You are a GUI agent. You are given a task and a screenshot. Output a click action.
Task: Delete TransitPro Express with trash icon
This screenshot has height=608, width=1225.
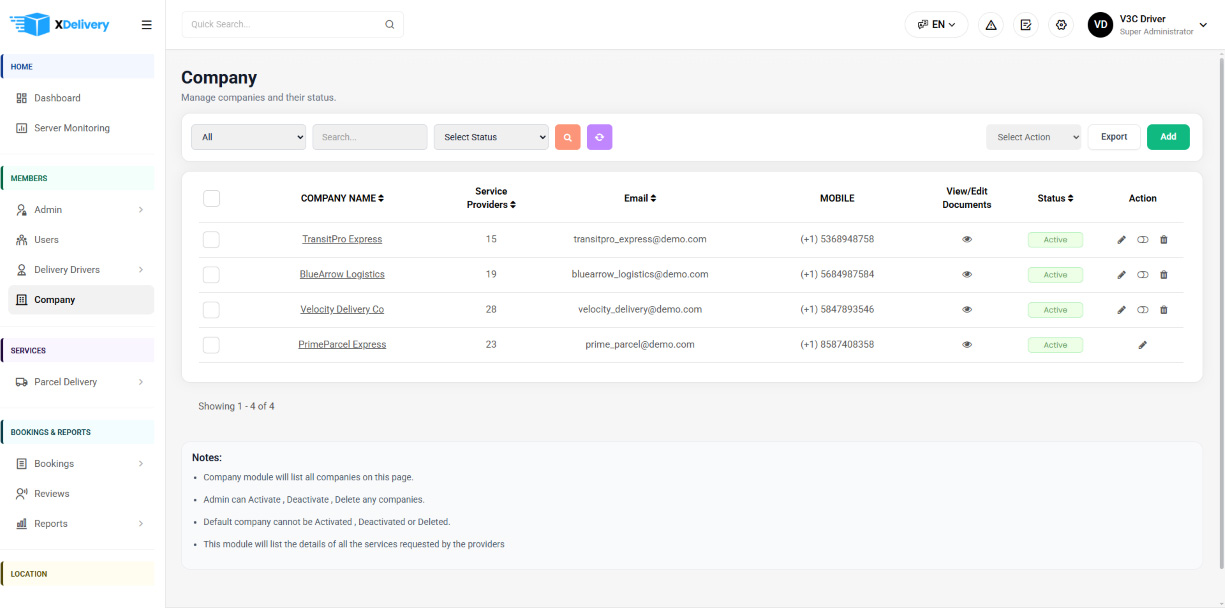1164,240
